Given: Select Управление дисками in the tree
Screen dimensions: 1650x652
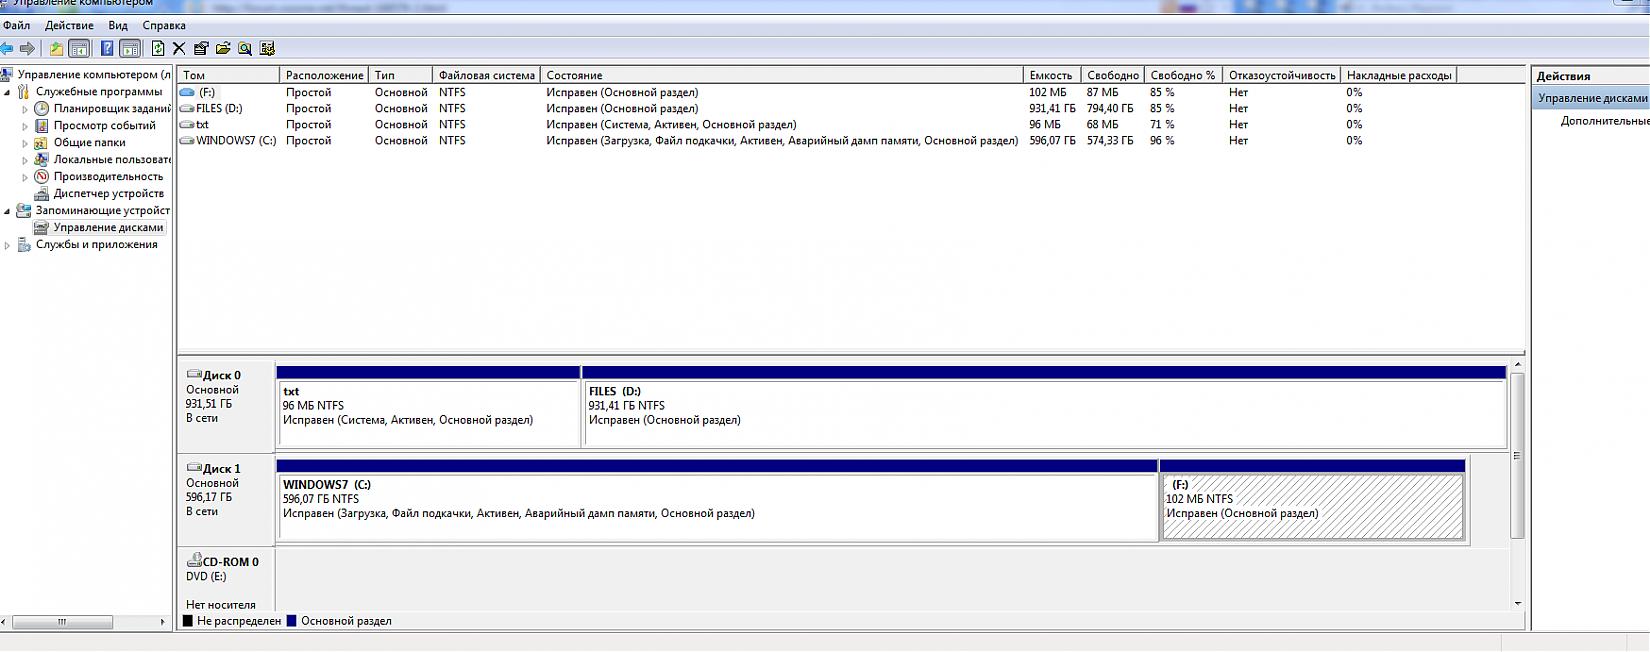Looking at the screenshot, I should pyautogui.click(x=108, y=227).
